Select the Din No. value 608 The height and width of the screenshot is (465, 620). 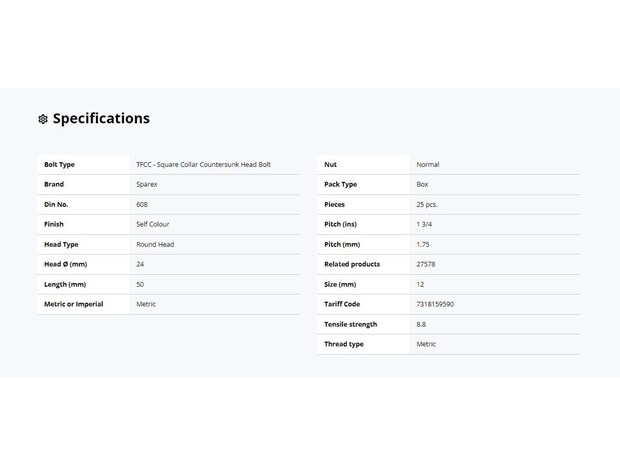tap(142, 204)
